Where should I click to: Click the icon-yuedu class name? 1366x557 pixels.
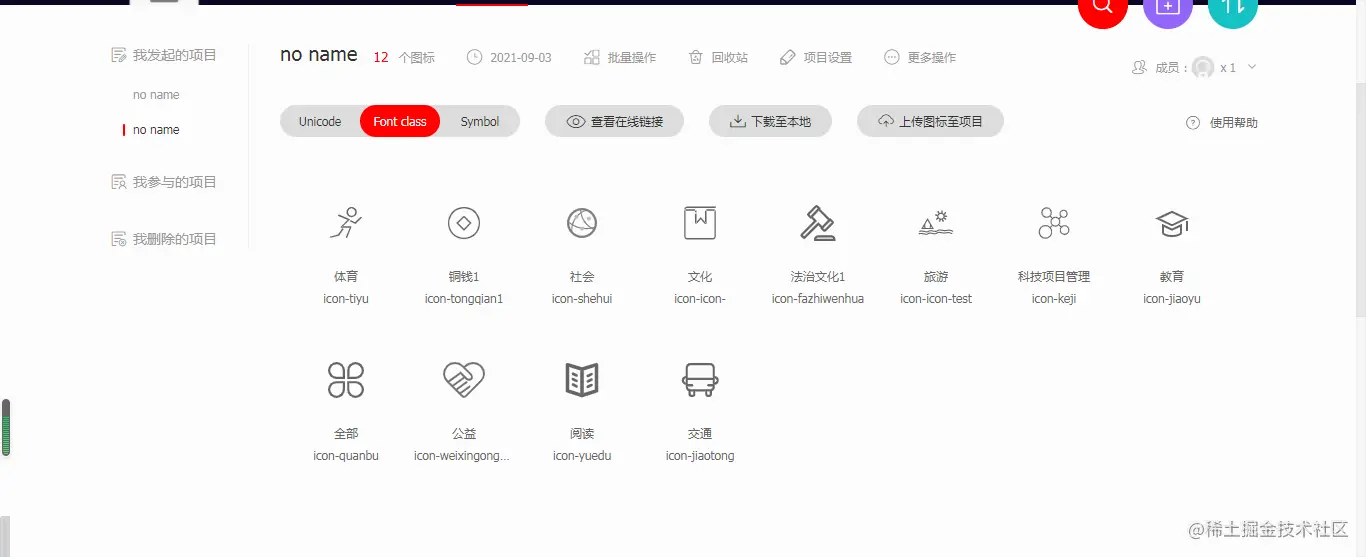(x=582, y=456)
